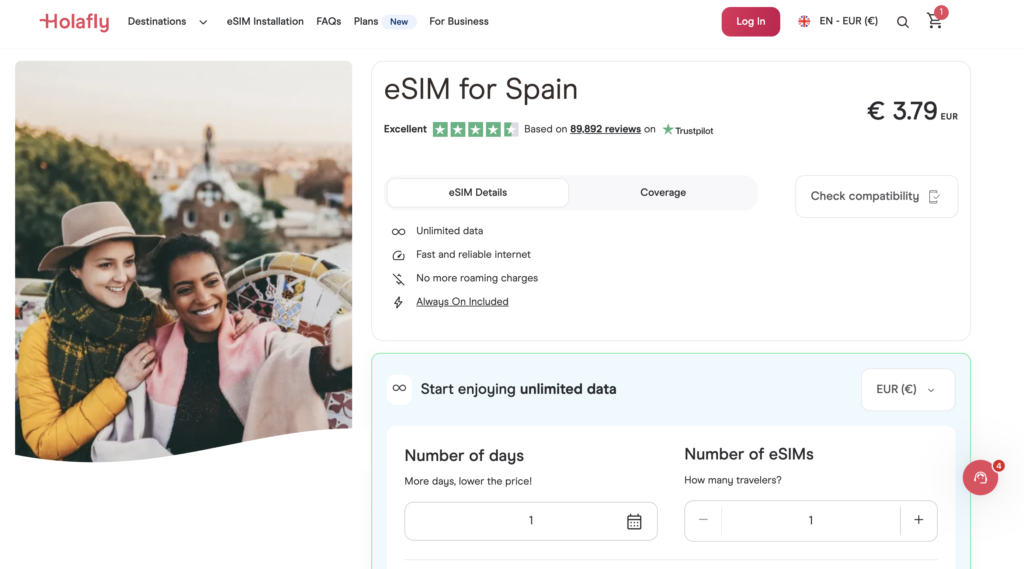Screen dimensions: 1024x569
Task: Expand the Destinations menu chevron
Action: tap(203, 22)
